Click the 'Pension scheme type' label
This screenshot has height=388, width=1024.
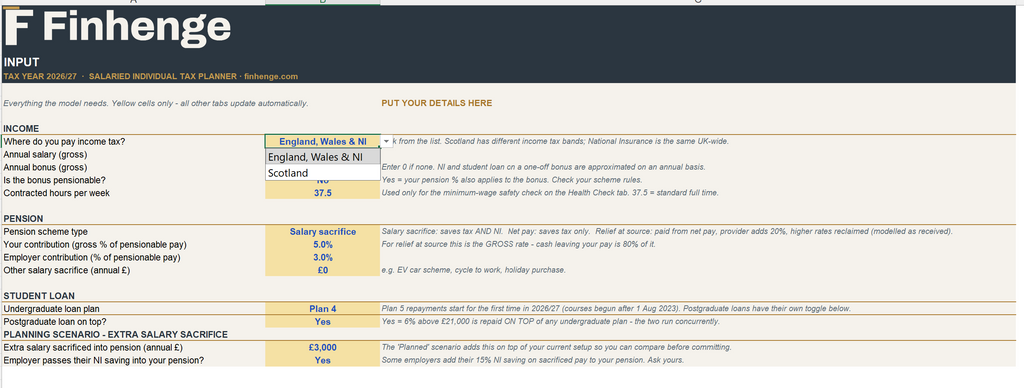[x=45, y=232]
